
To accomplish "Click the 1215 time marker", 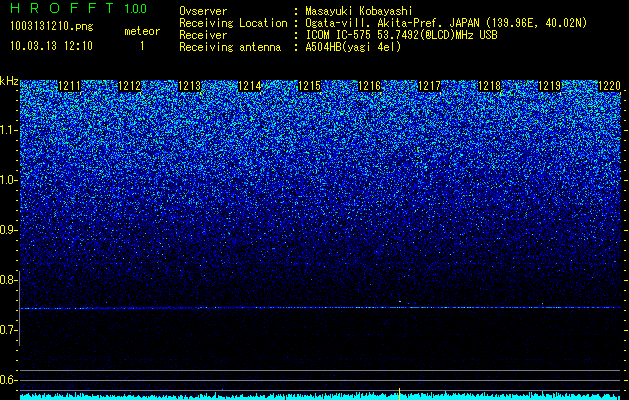I will click(x=310, y=86).
